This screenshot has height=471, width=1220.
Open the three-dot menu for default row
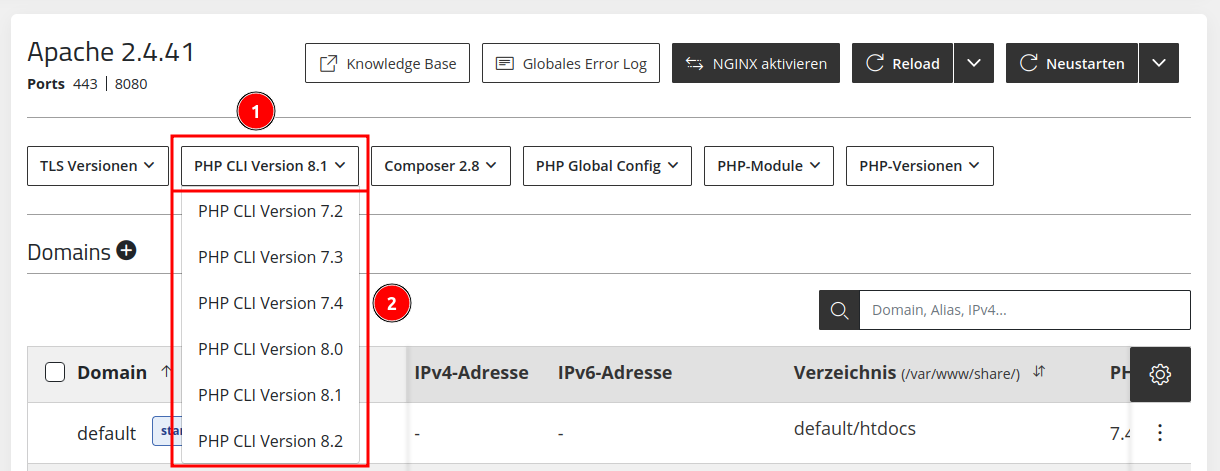point(1160,433)
